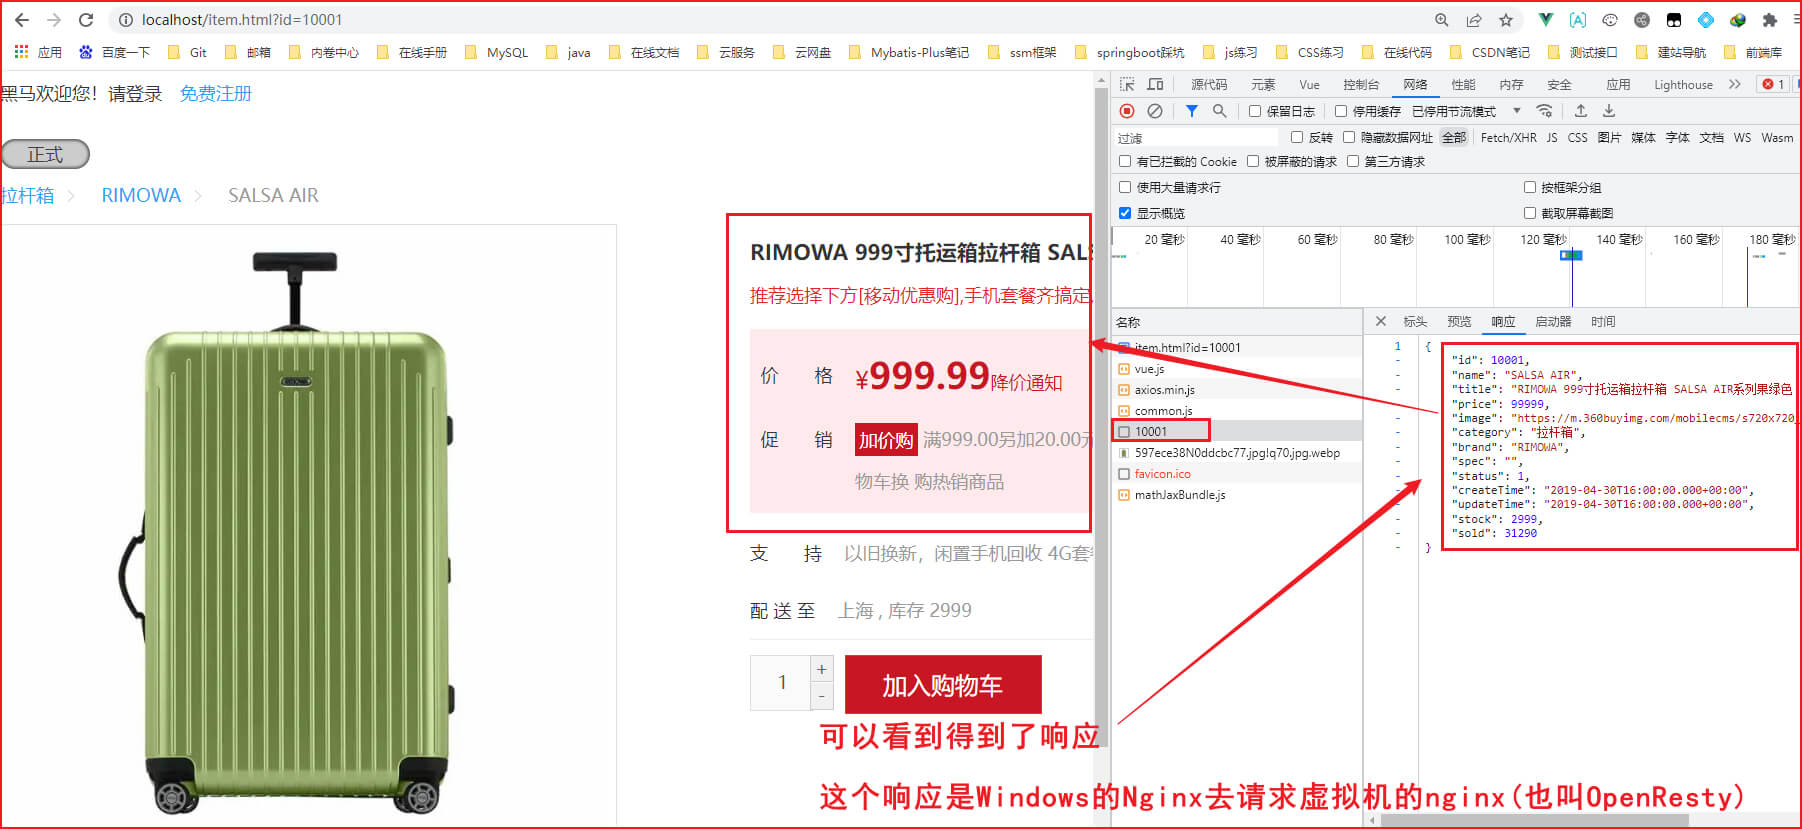Select the axios.min.js request row
Viewport: 1802px width, 829px height.
click(1237, 389)
